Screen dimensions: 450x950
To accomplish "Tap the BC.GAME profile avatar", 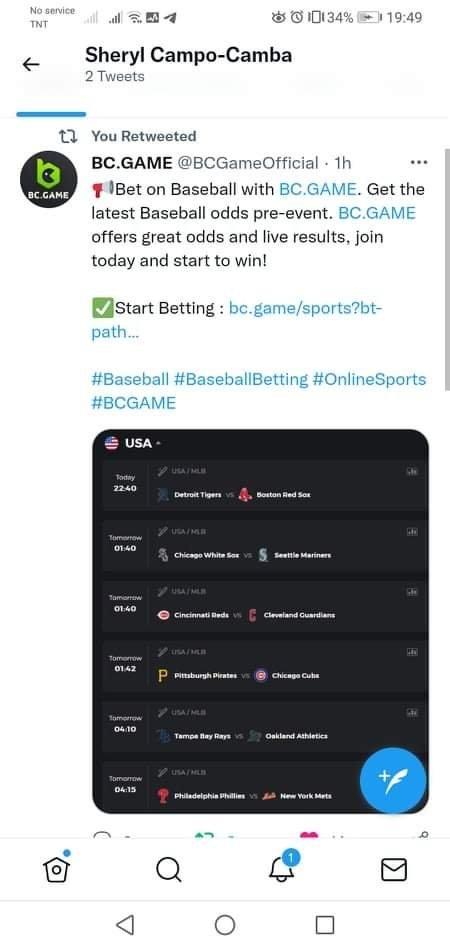I will tap(48, 179).
